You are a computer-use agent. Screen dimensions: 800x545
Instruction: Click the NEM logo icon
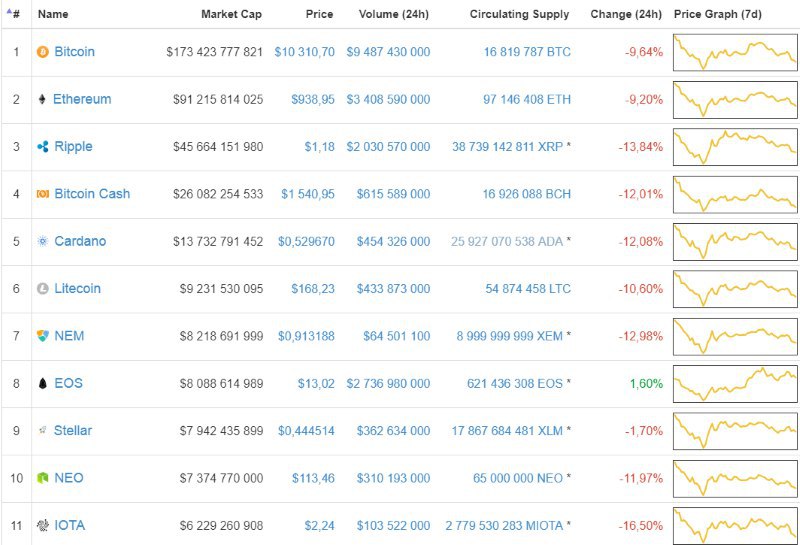42,336
